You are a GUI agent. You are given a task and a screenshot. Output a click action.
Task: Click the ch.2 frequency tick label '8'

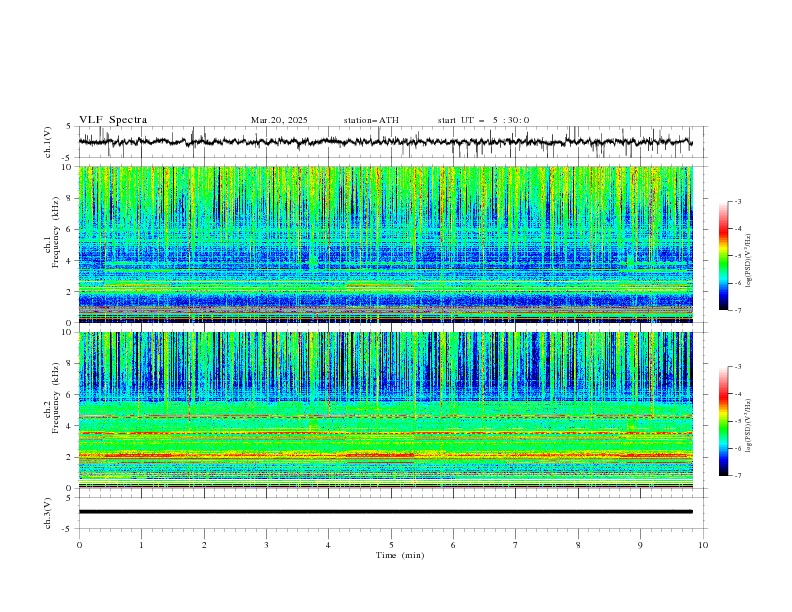click(x=71, y=364)
